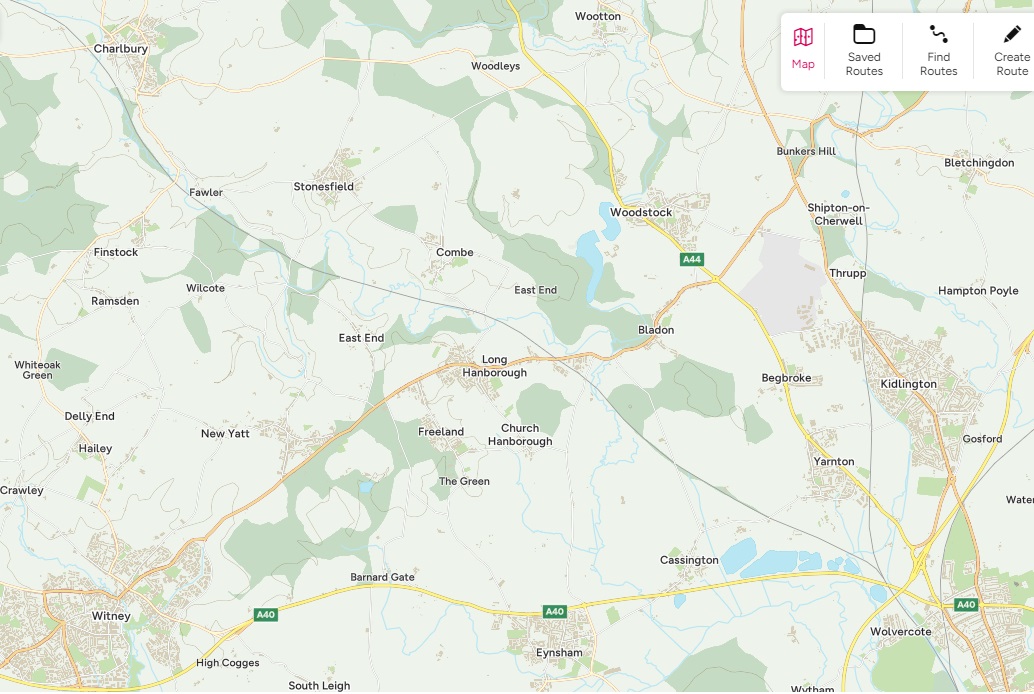Click the A40 road shield near Wolvercote
This screenshot has height=694, width=1034.
966,604
